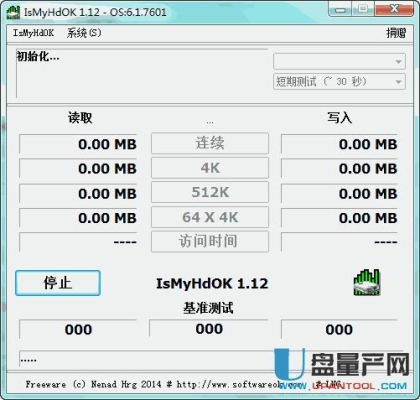Click the sequential read 0.00 MB field
This screenshot has height=400, width=420.
pos(78,144)
